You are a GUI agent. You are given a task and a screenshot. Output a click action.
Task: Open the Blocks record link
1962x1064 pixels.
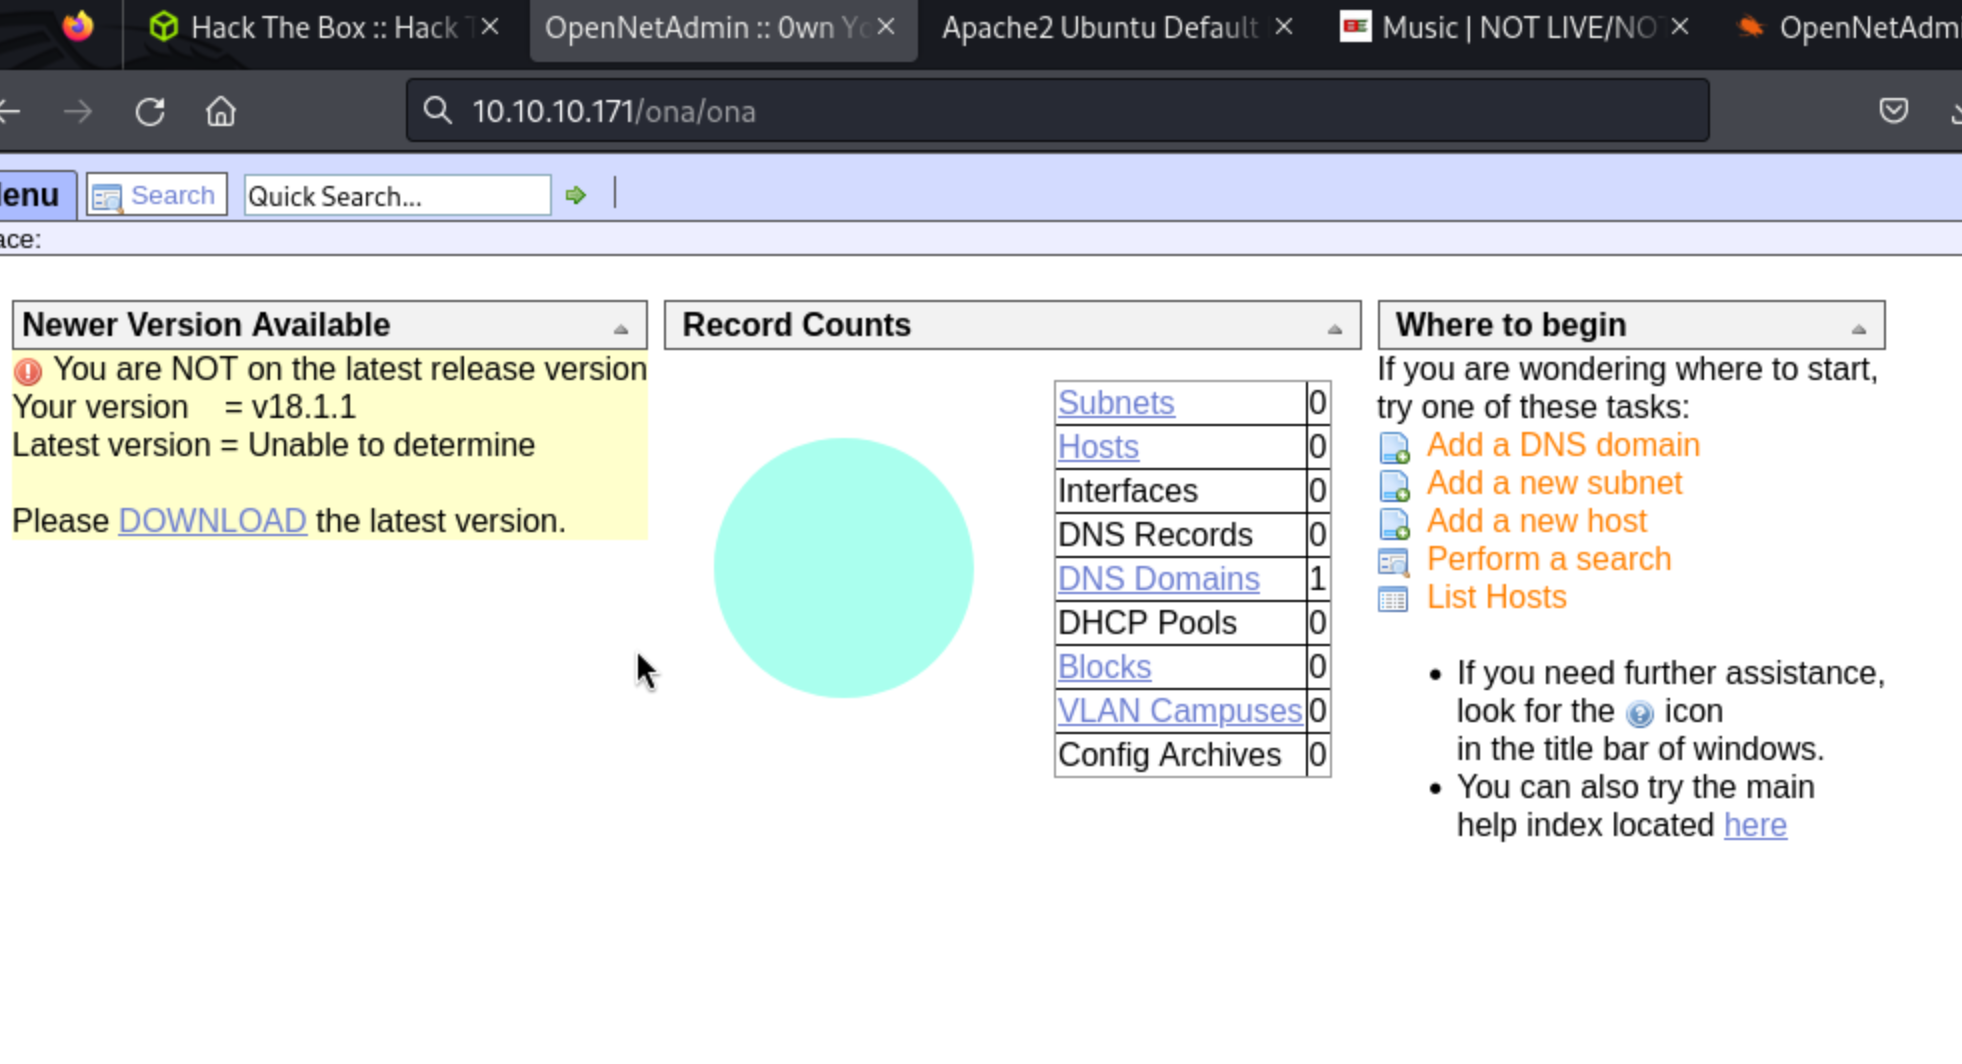pyautogui.click(x=1104, y=667)
